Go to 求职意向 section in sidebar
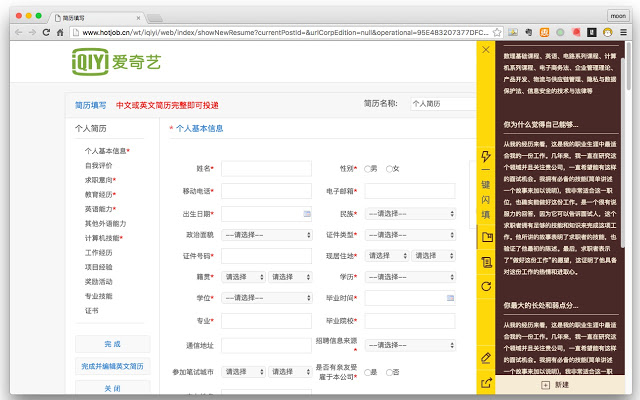 click(x=100, y=180)
